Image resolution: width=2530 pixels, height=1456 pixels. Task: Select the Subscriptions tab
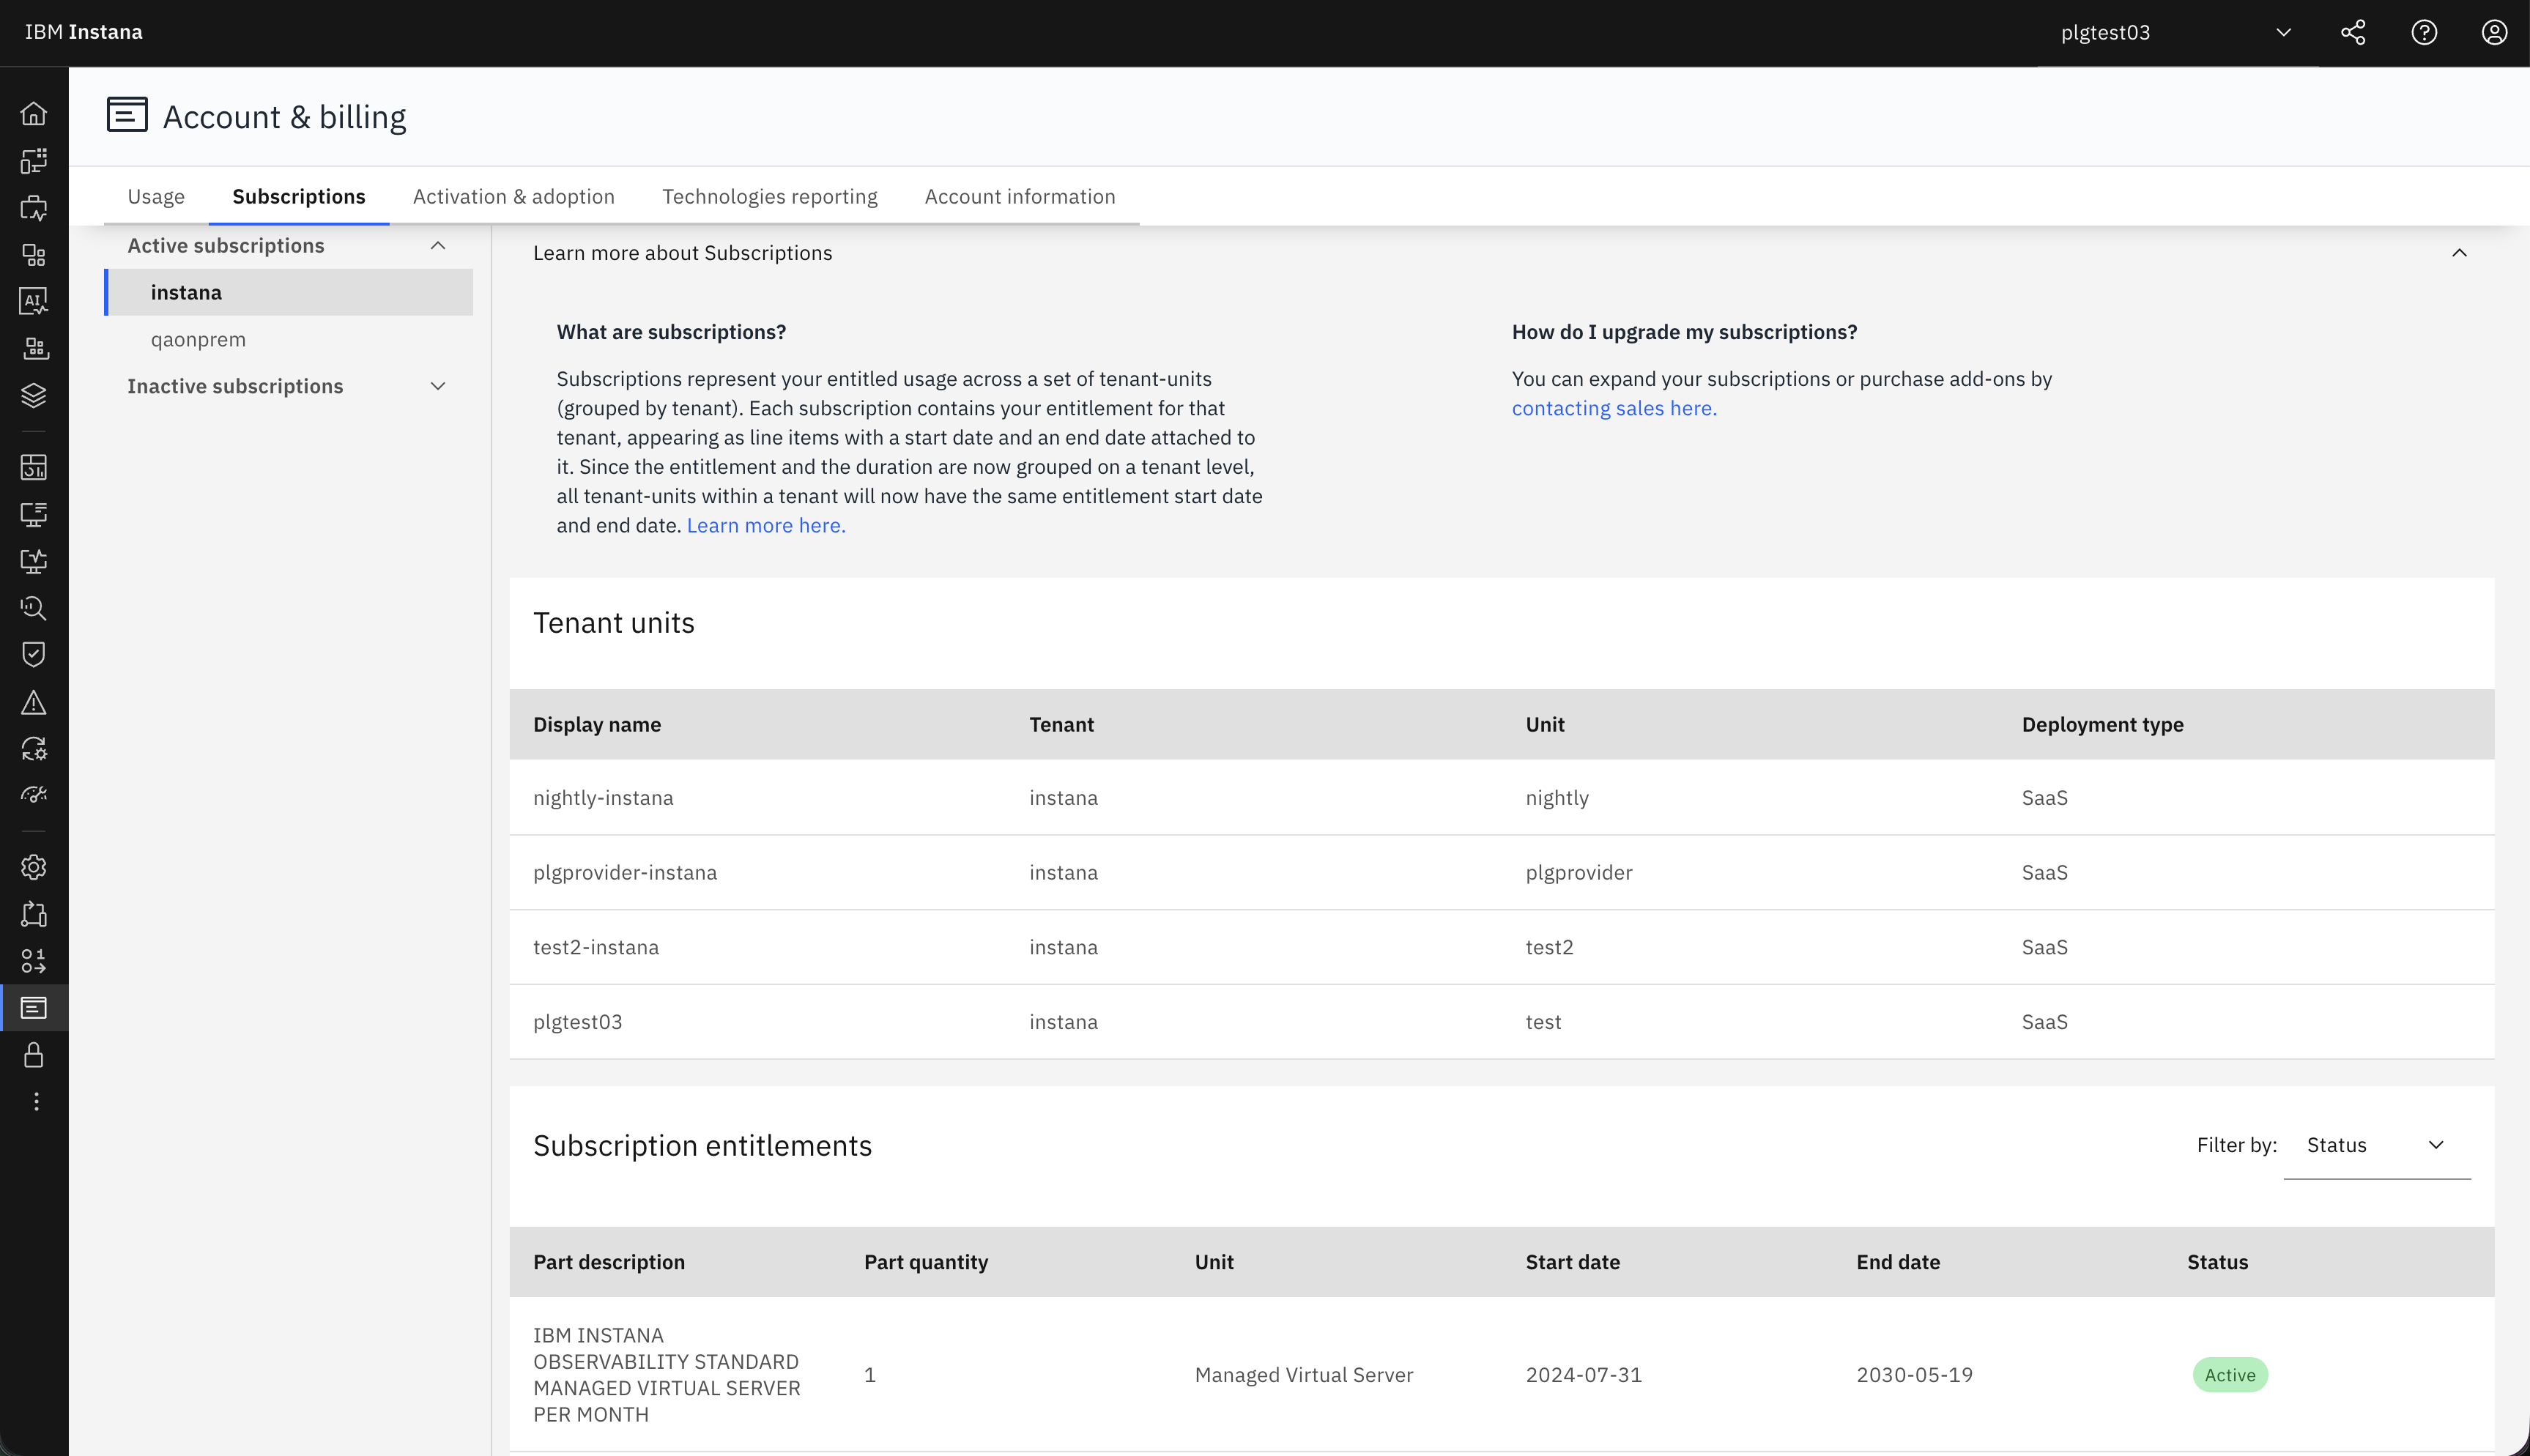point(299,197)
